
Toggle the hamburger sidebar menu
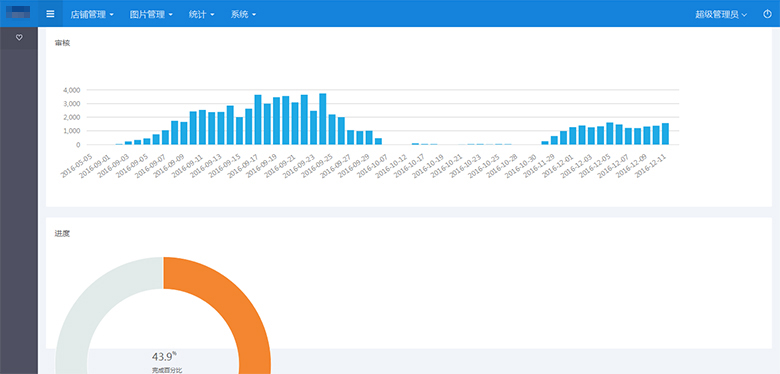click(50, 13)
